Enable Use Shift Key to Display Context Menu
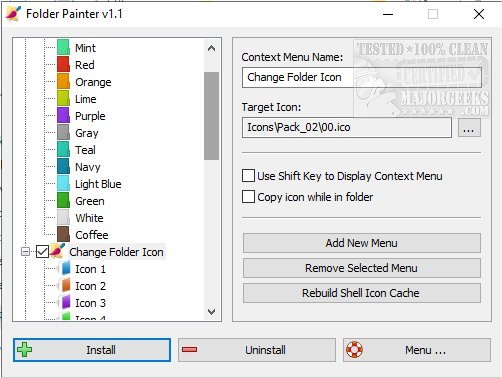Screen dimensions: 502x378 pyautogui.click(x=248, y=175)
